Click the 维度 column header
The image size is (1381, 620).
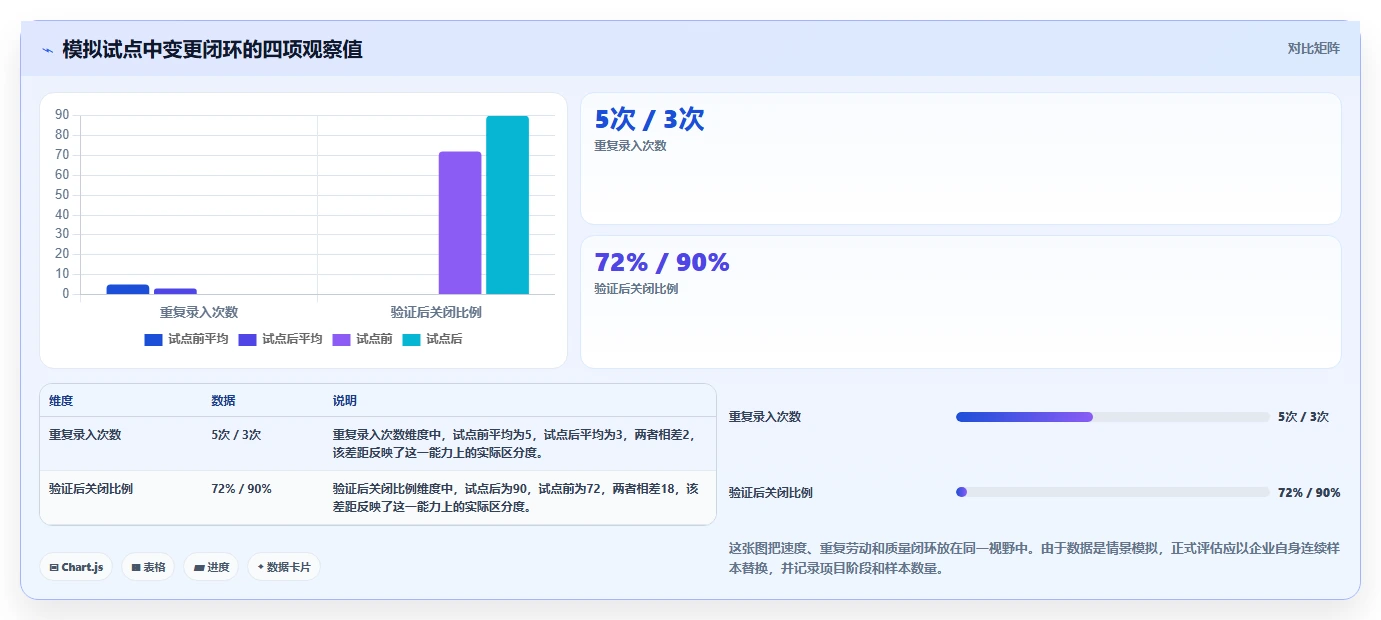(x=61, y=401)
